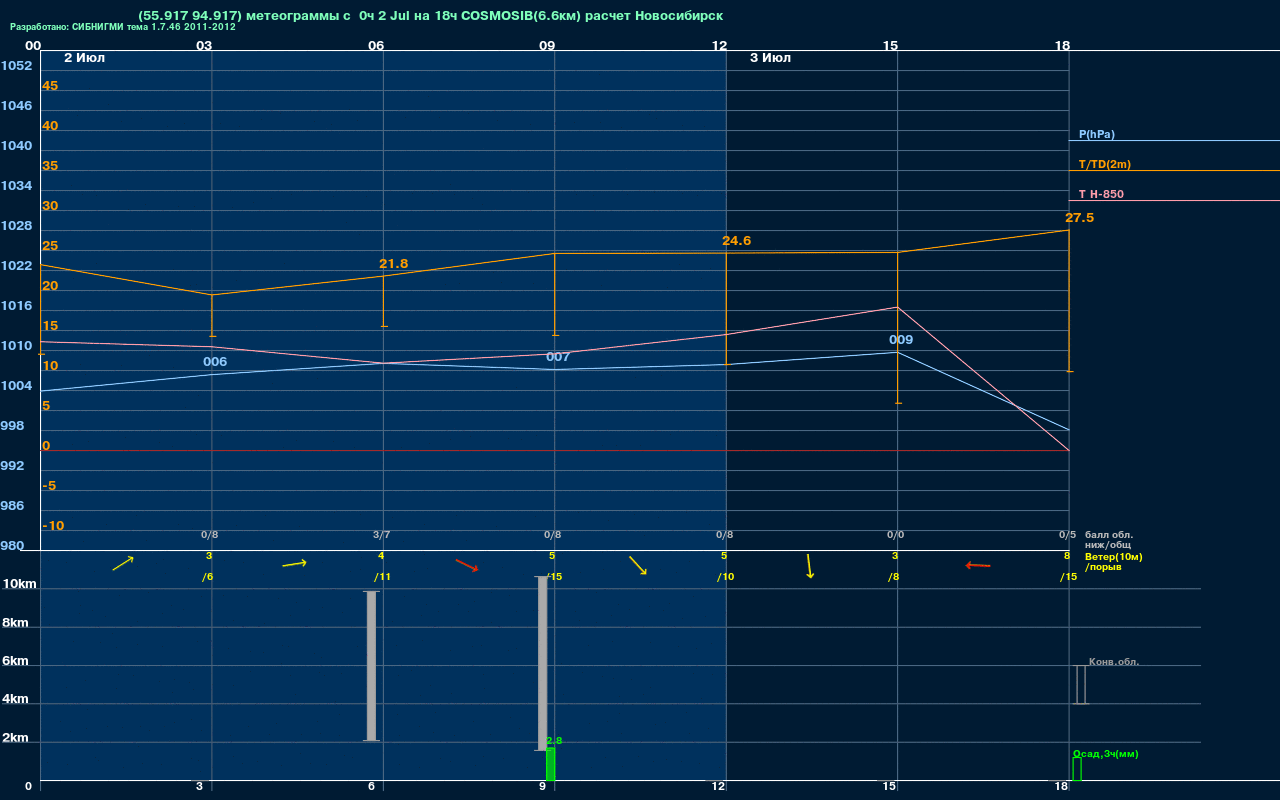The width and height of the screenshot is (1280, 800).
Task: Click the yellow wind arrow between 09 and 12
Action: pyautogui.click(x=638, y=565)
